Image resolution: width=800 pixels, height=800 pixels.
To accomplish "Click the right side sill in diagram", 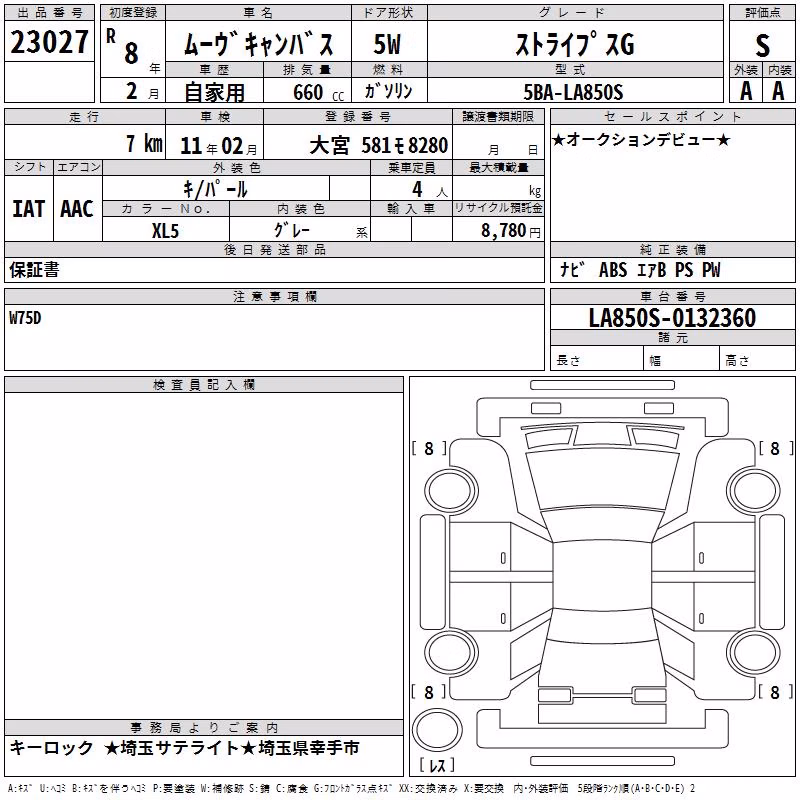I will [772, 572].
